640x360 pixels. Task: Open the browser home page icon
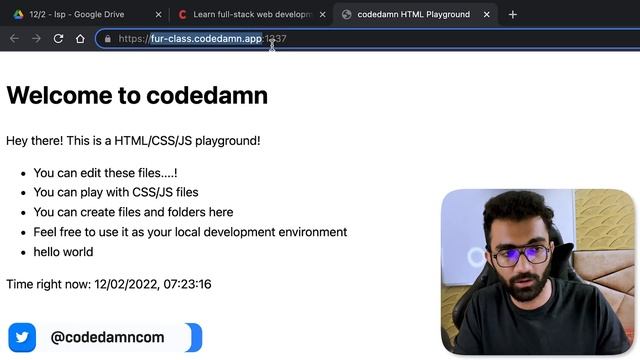pyautogui.click(x=80, y=39)
